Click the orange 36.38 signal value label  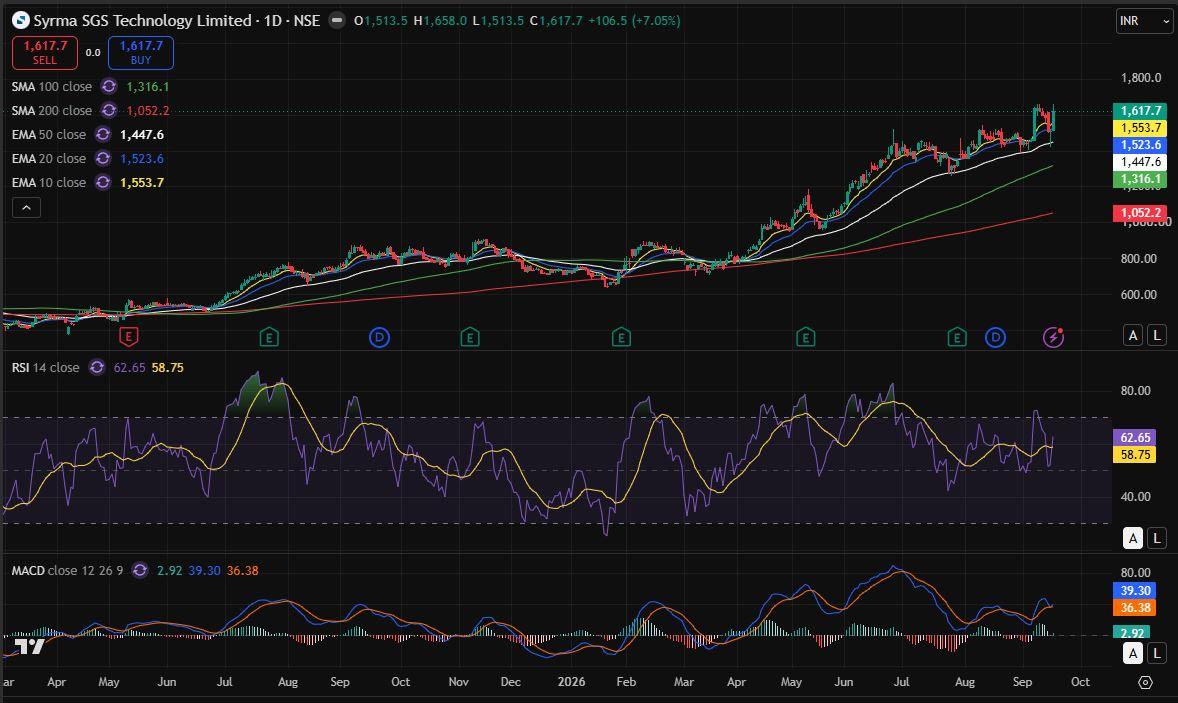(1134, 608)
